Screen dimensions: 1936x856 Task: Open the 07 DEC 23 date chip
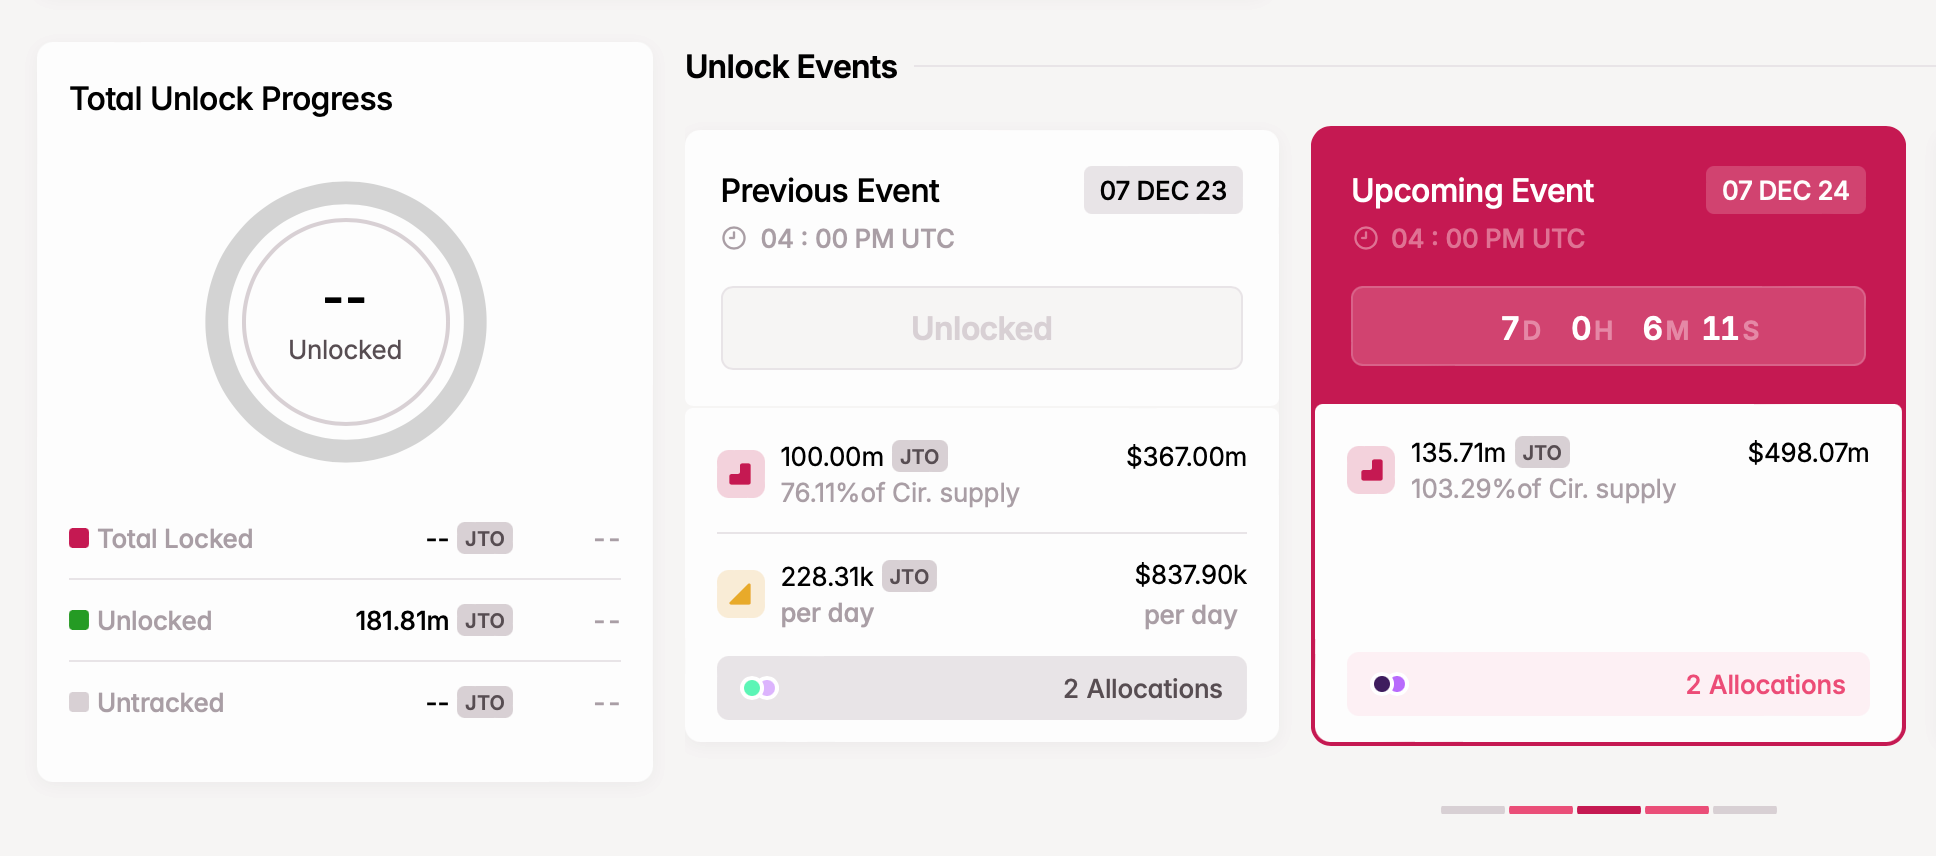(1163, 190)
